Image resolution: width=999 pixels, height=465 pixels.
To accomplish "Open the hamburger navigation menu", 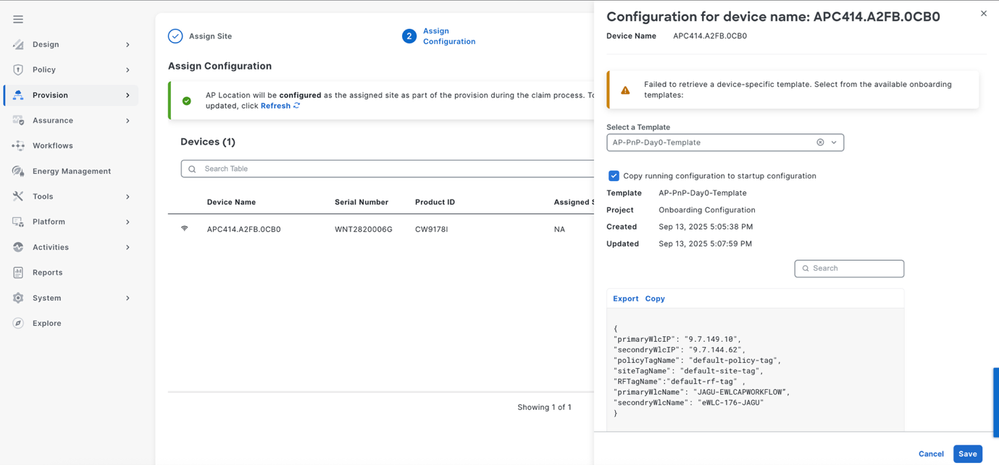I will tap(18, 19).
